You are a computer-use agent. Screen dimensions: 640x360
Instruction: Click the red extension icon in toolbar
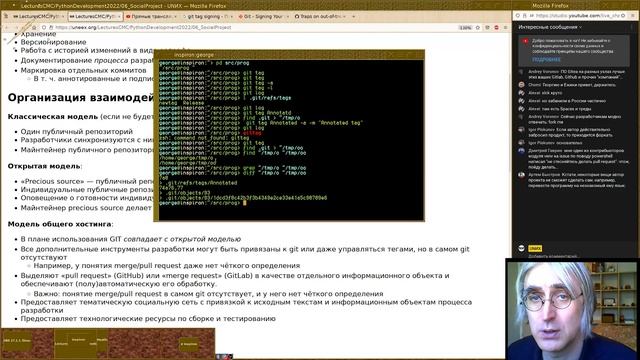pyautogui.click(x=496, y=27)
